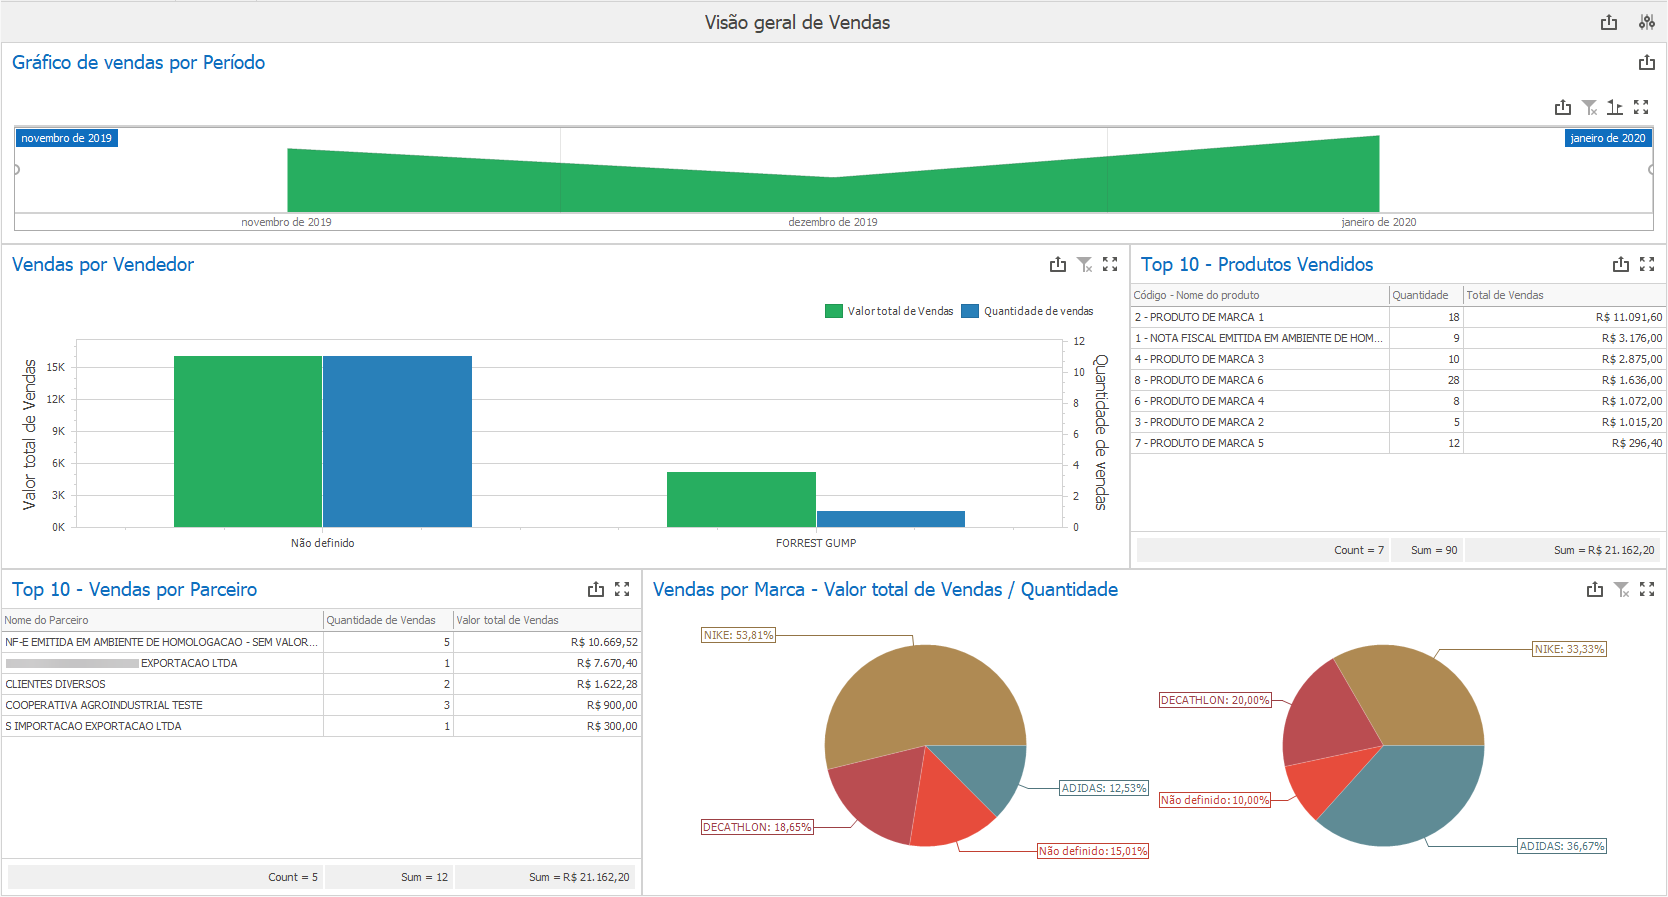
Task: Click blue Quantidade de vendas legend swatch
Action: point(970,311)
